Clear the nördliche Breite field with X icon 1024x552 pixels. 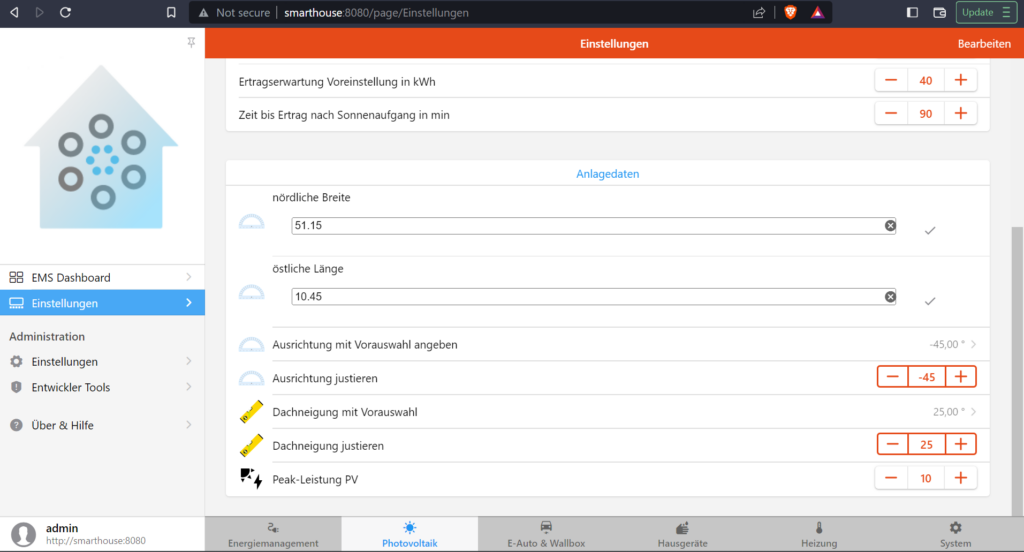click(x=890, y=226)
